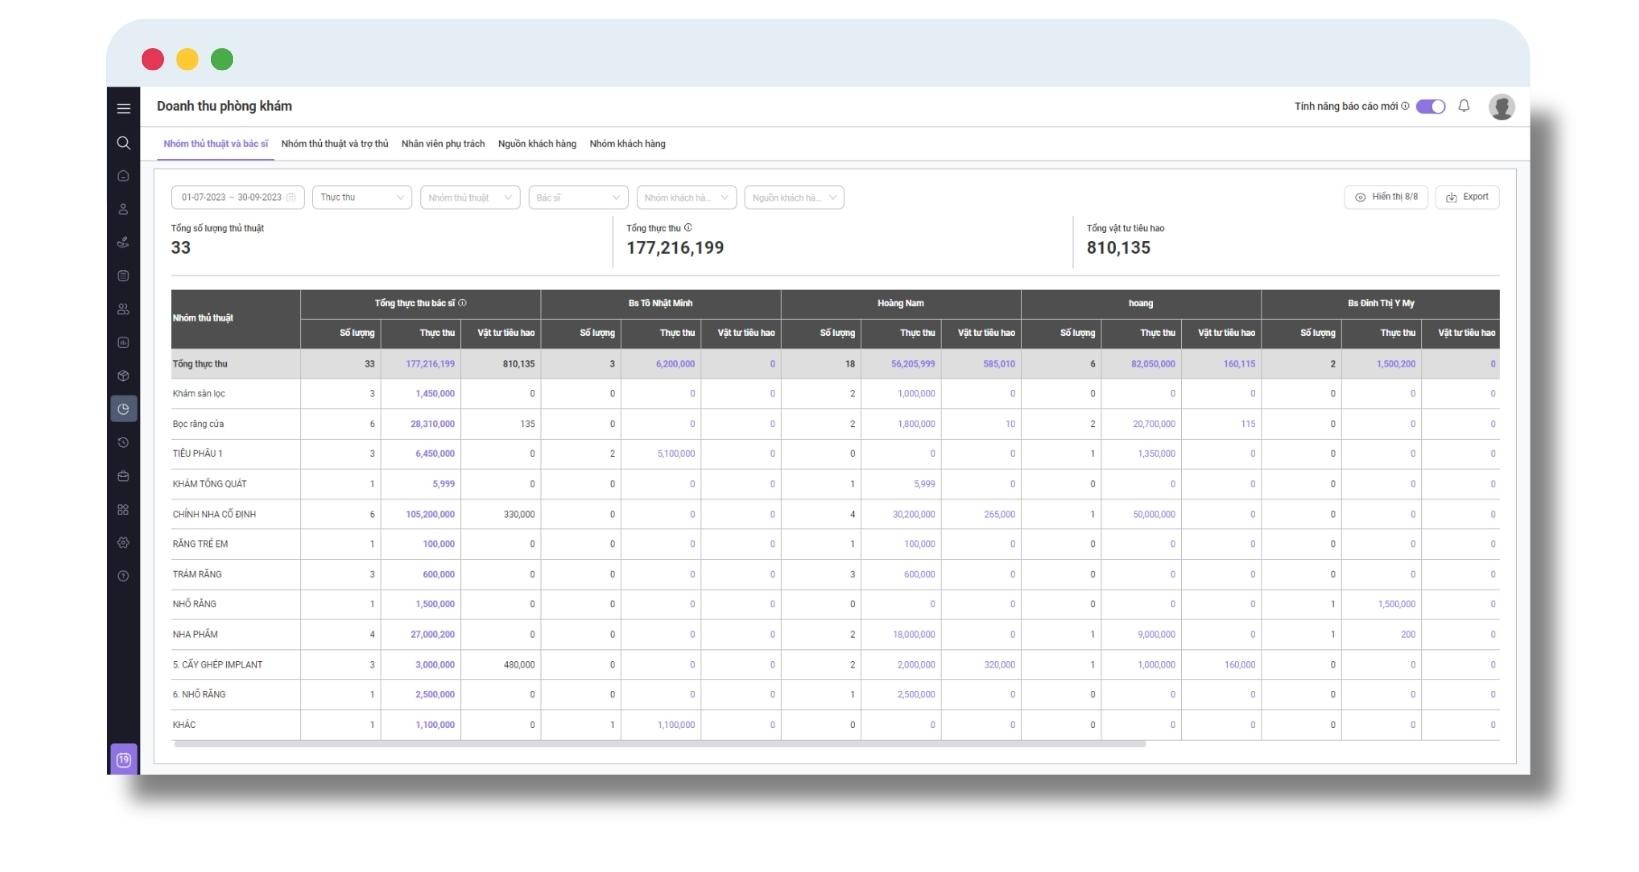Image resolution: width=1639 pixels, height=872 pixels.
Task: Expand the Nhóm thủ thuật filter dropdown
Action: [470, 197]
